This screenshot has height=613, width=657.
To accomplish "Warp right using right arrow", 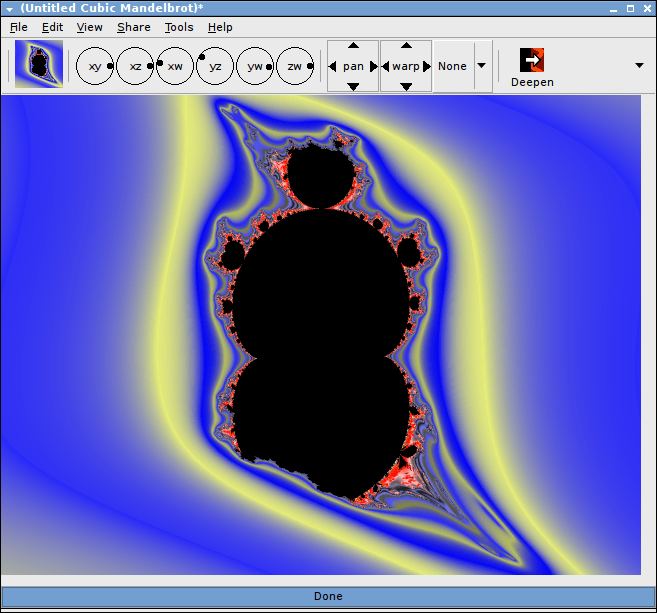I will [426, 66].
